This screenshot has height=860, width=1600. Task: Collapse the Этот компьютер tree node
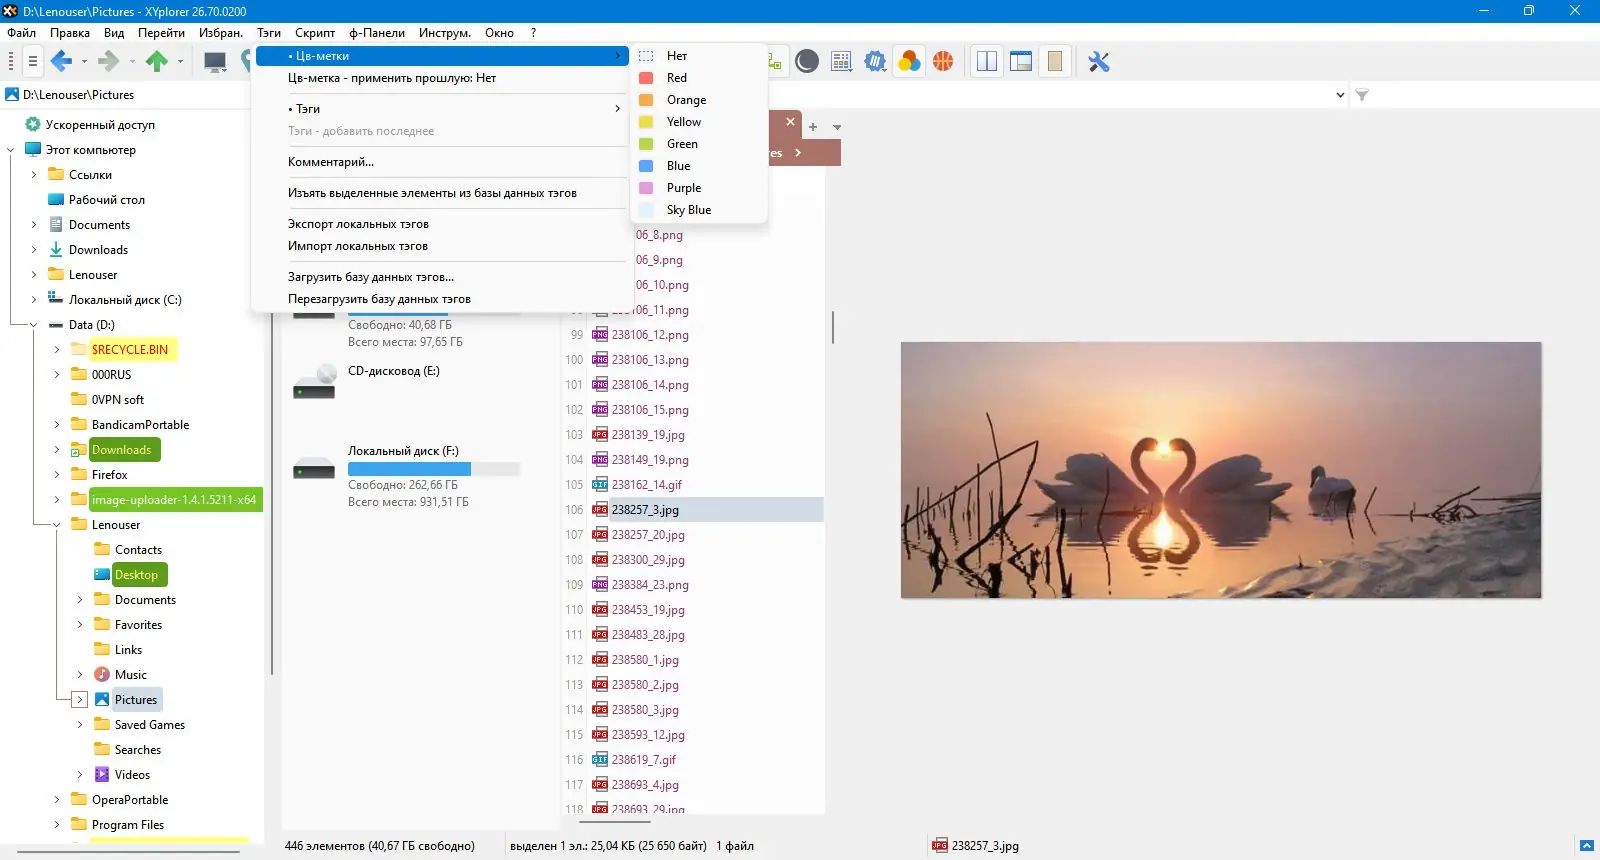pyautogui.click(x=10, y=150)
